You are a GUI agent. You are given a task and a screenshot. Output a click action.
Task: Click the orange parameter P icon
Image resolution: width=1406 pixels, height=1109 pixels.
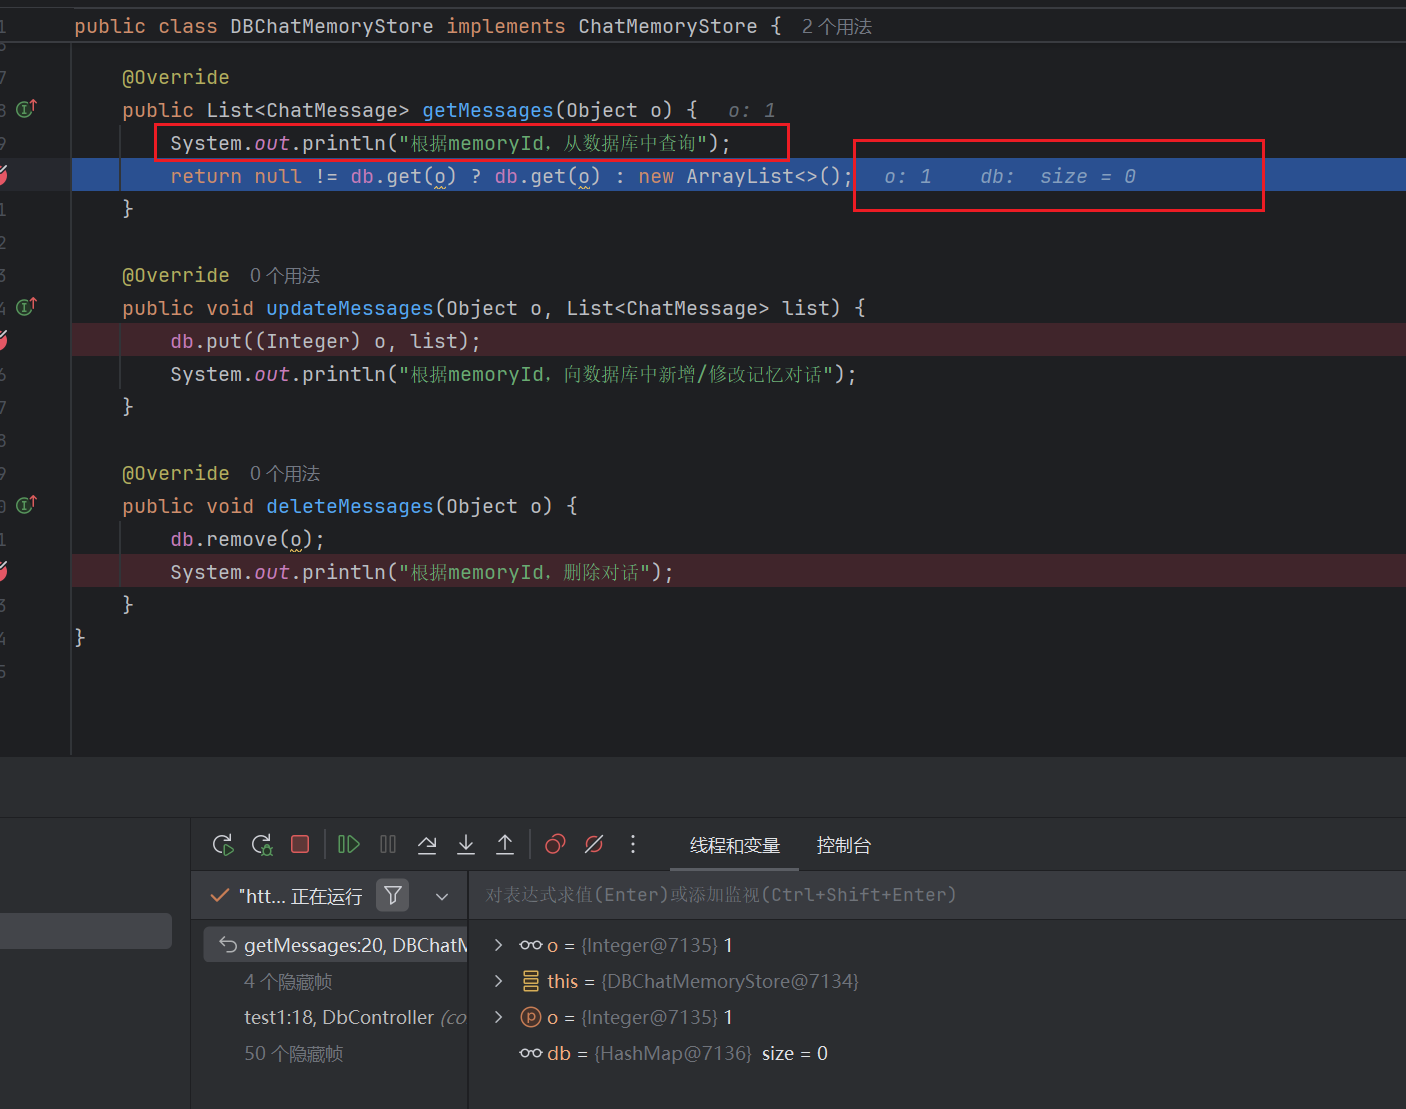click(531, 1017)
